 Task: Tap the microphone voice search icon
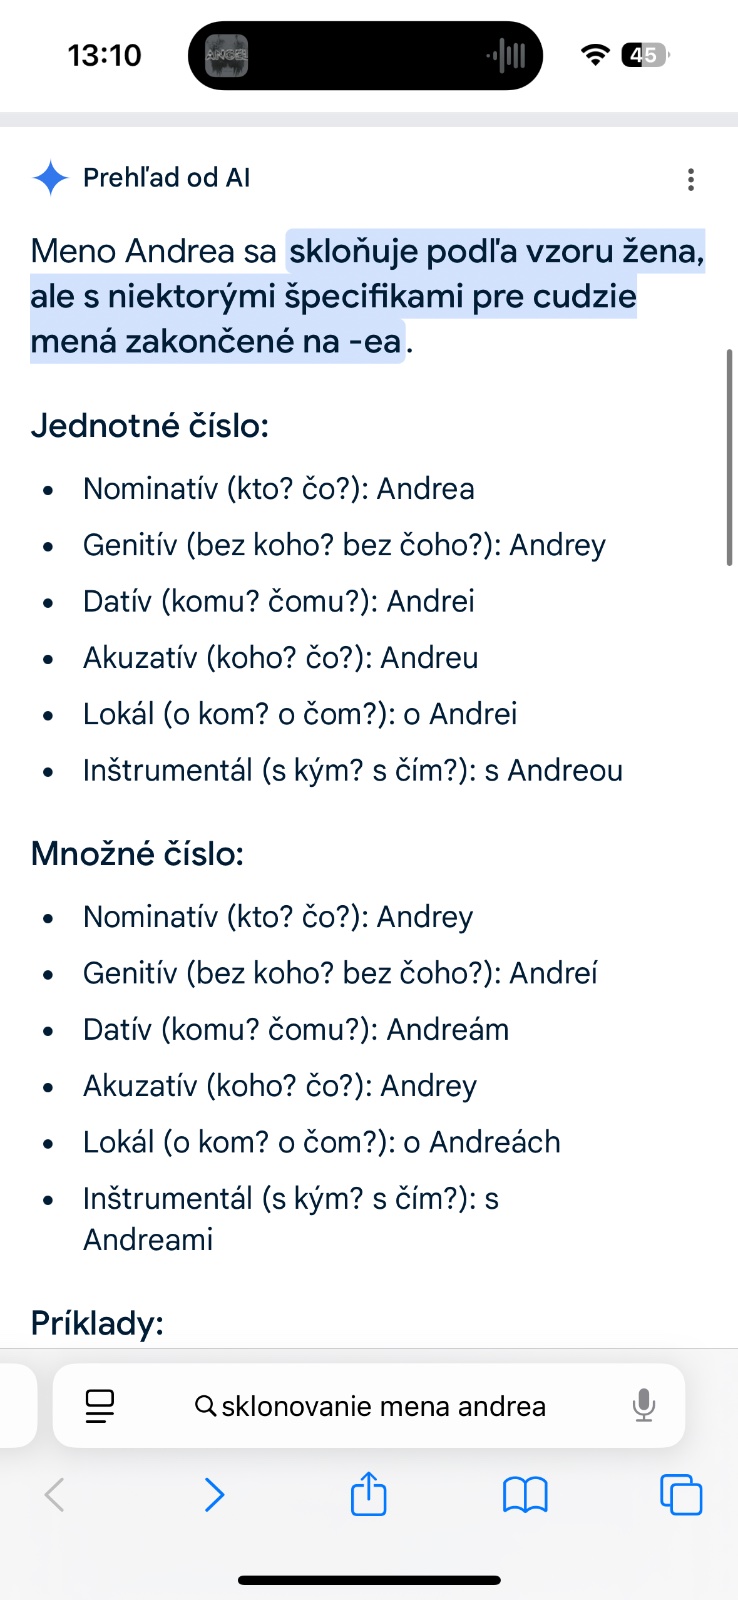pos(644,1406)
